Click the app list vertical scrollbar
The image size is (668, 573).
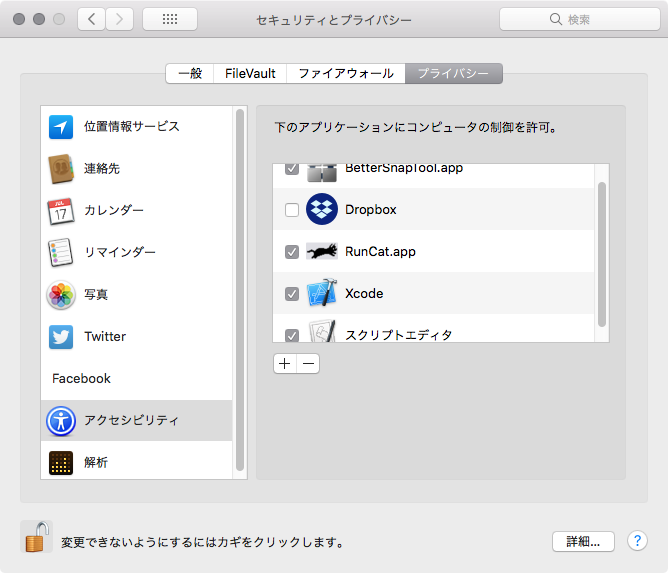(x=601, y=254)
